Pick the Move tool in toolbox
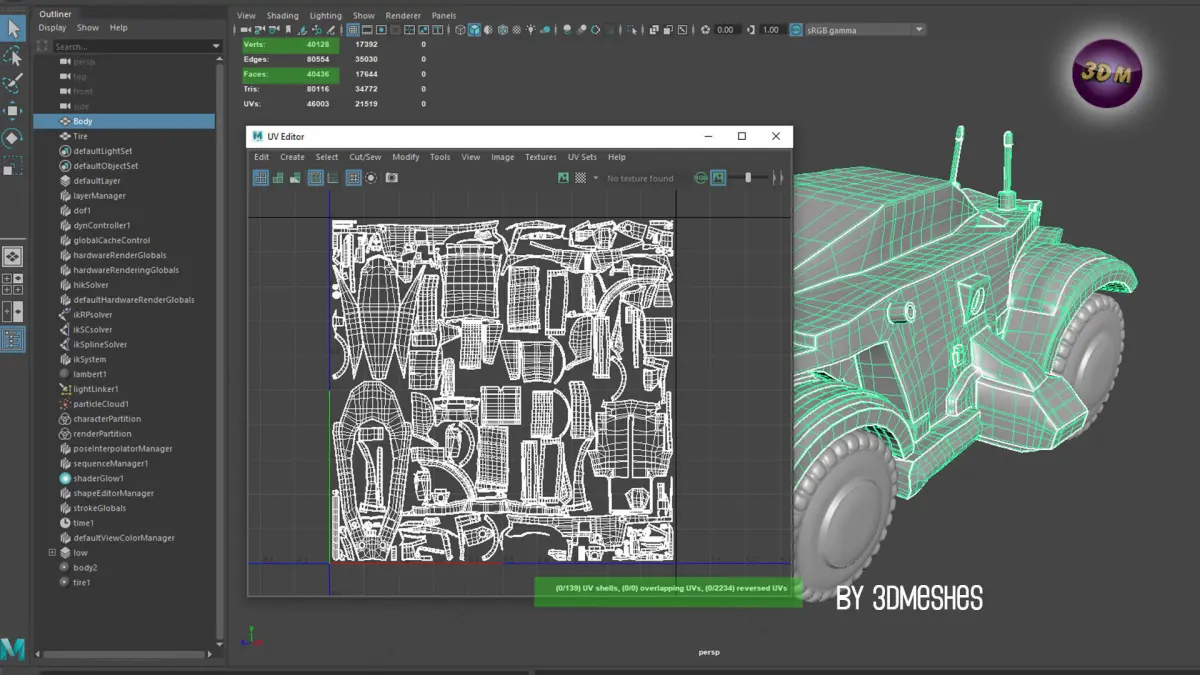 coord(13,110)
